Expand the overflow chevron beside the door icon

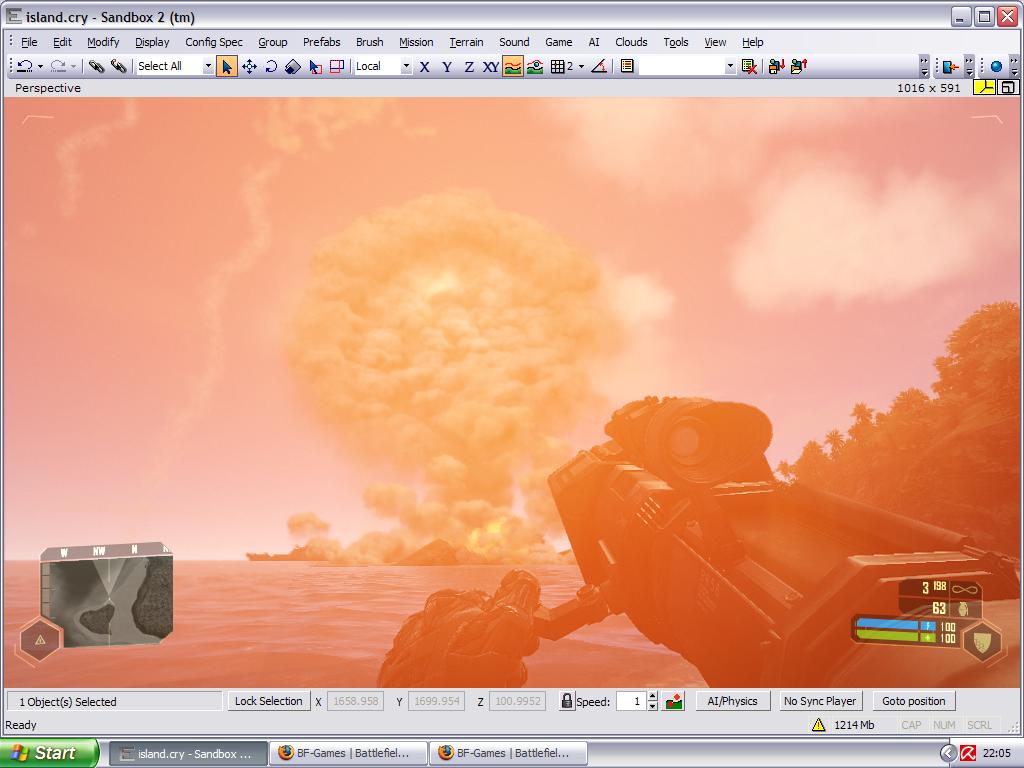point(970,66)
